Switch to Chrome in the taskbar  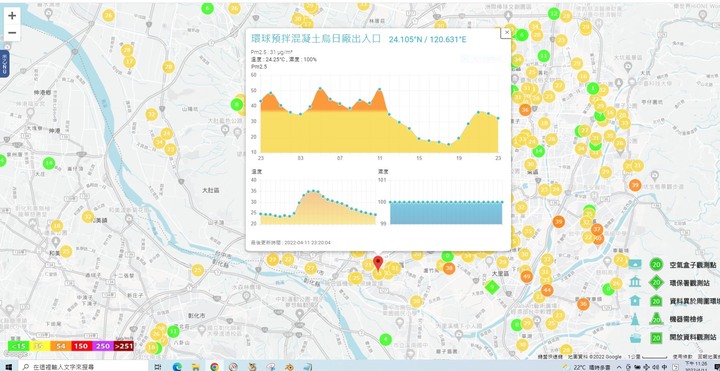click(x=214, y=367)
